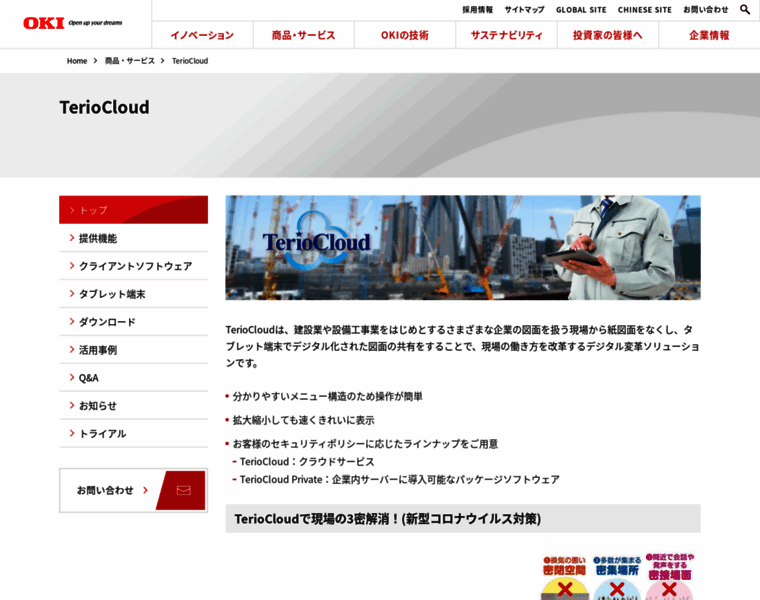Click the 密集場所 warning icon

point(617,577)
